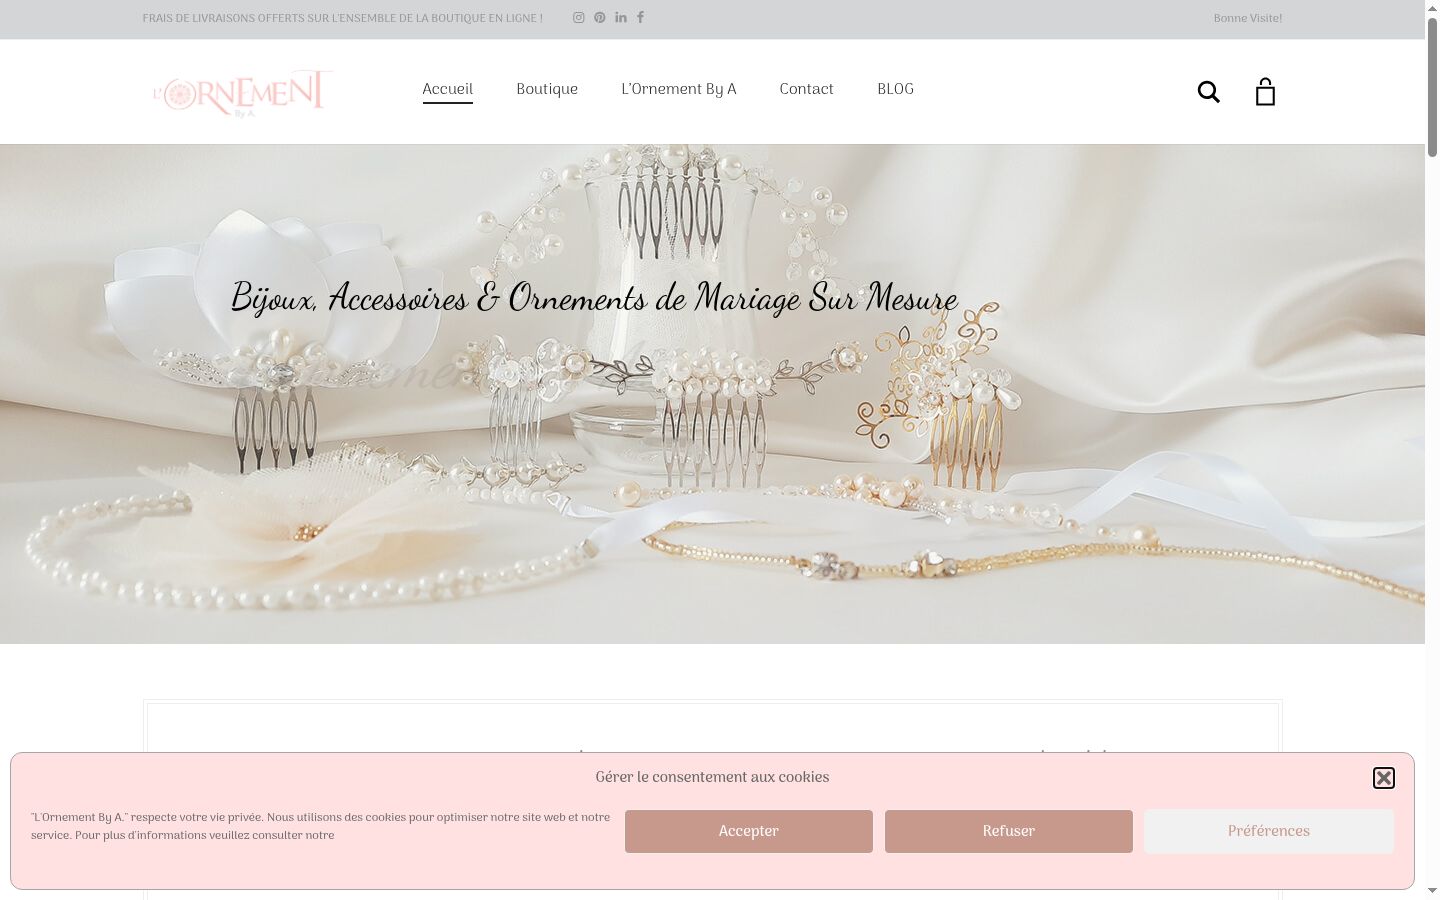Click the search magnifier icon
The image size is (1440, 900).
(1209, 92)
